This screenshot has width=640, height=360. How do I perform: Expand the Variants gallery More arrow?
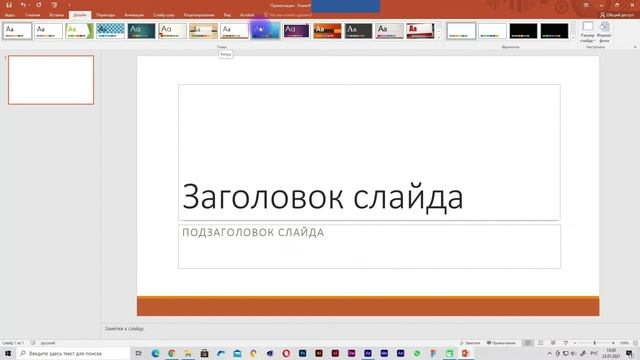click(573, 37)
